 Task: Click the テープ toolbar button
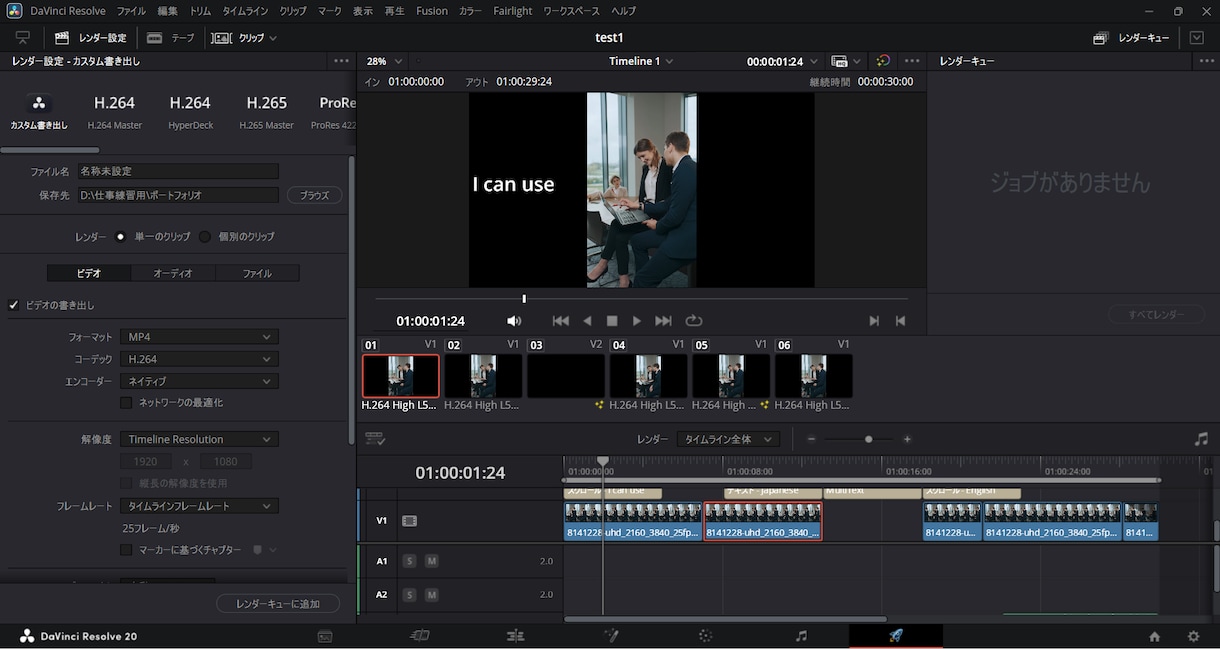pyautogui.click(x=170, y=37)
